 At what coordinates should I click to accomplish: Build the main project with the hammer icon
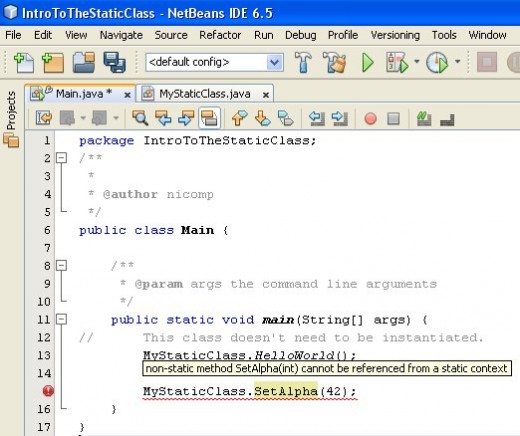click(x=303, y=62)
